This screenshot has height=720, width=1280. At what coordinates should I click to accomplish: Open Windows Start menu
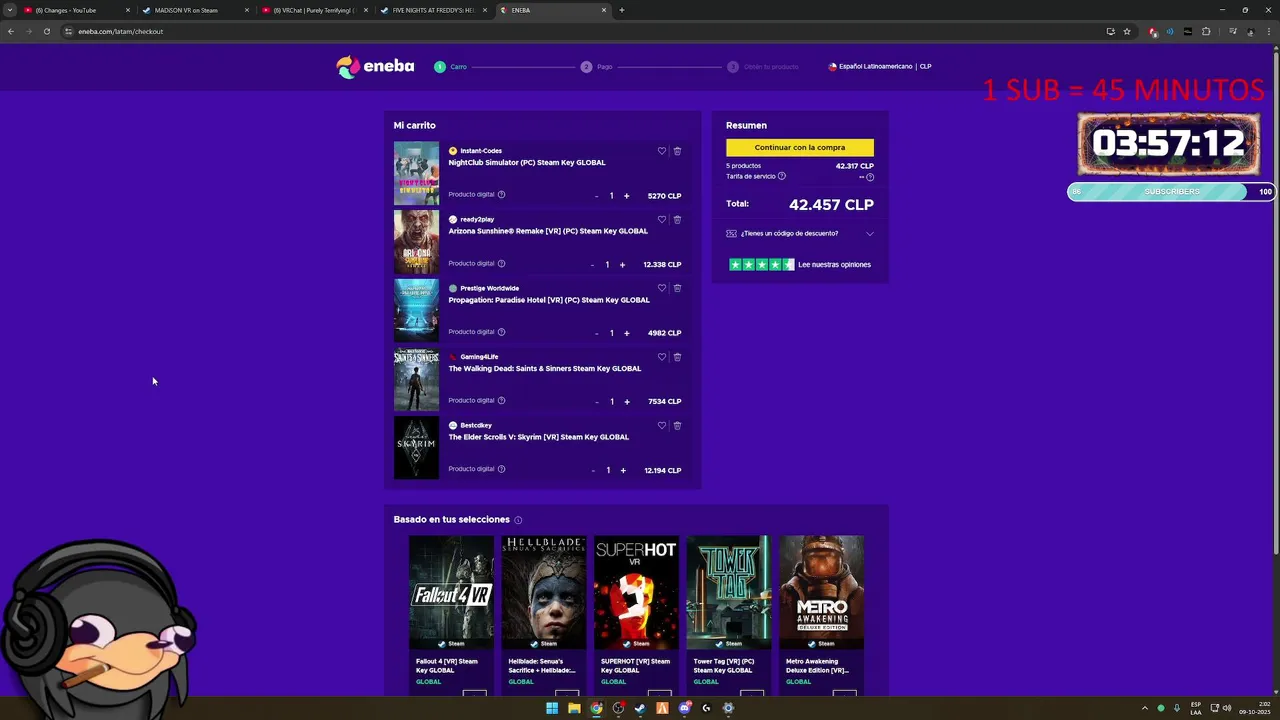[x=552, y=708]
